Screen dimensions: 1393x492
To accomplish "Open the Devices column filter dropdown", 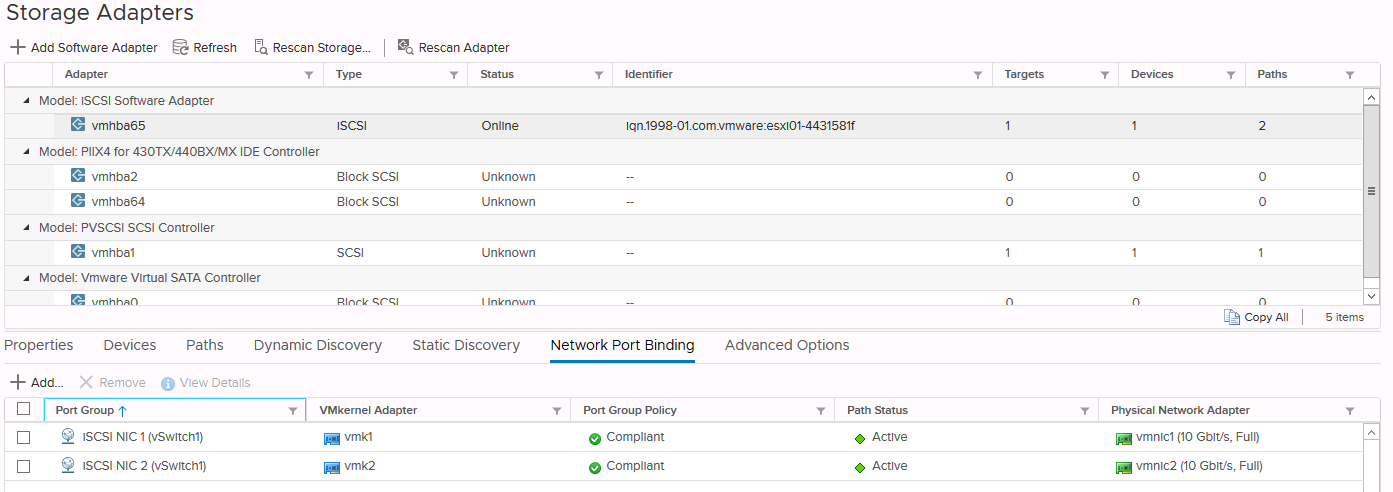I will pyautogui.click(x=1231, y=75).
